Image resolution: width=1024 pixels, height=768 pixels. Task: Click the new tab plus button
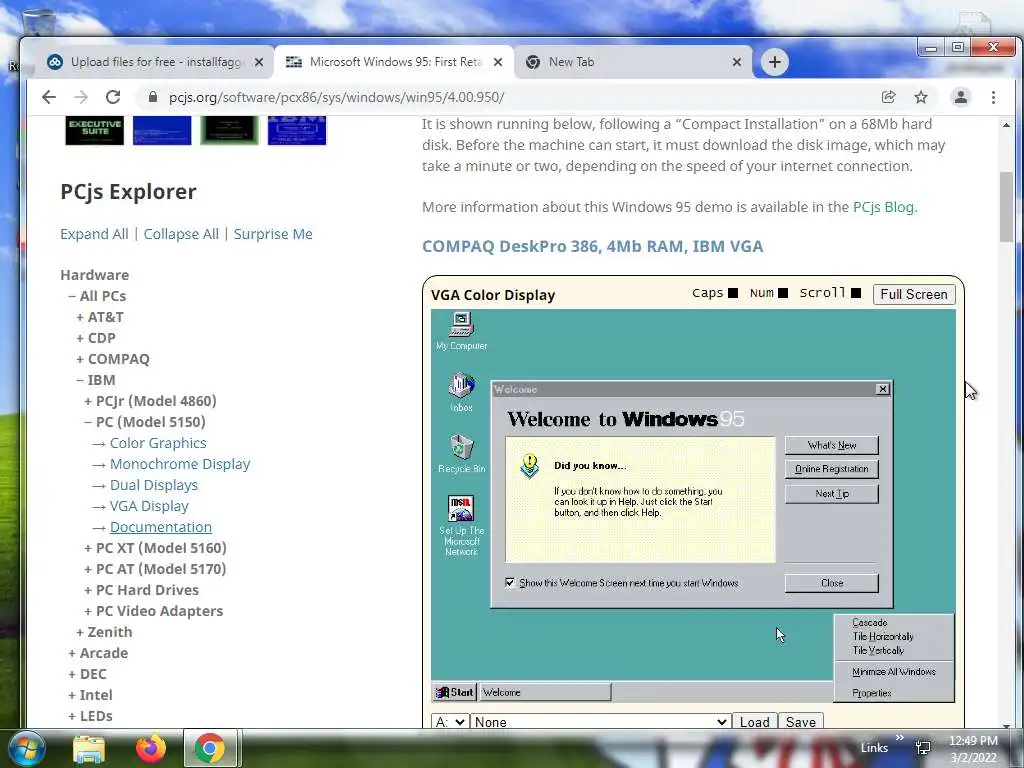pyautogui.click(x=775, y=62)
